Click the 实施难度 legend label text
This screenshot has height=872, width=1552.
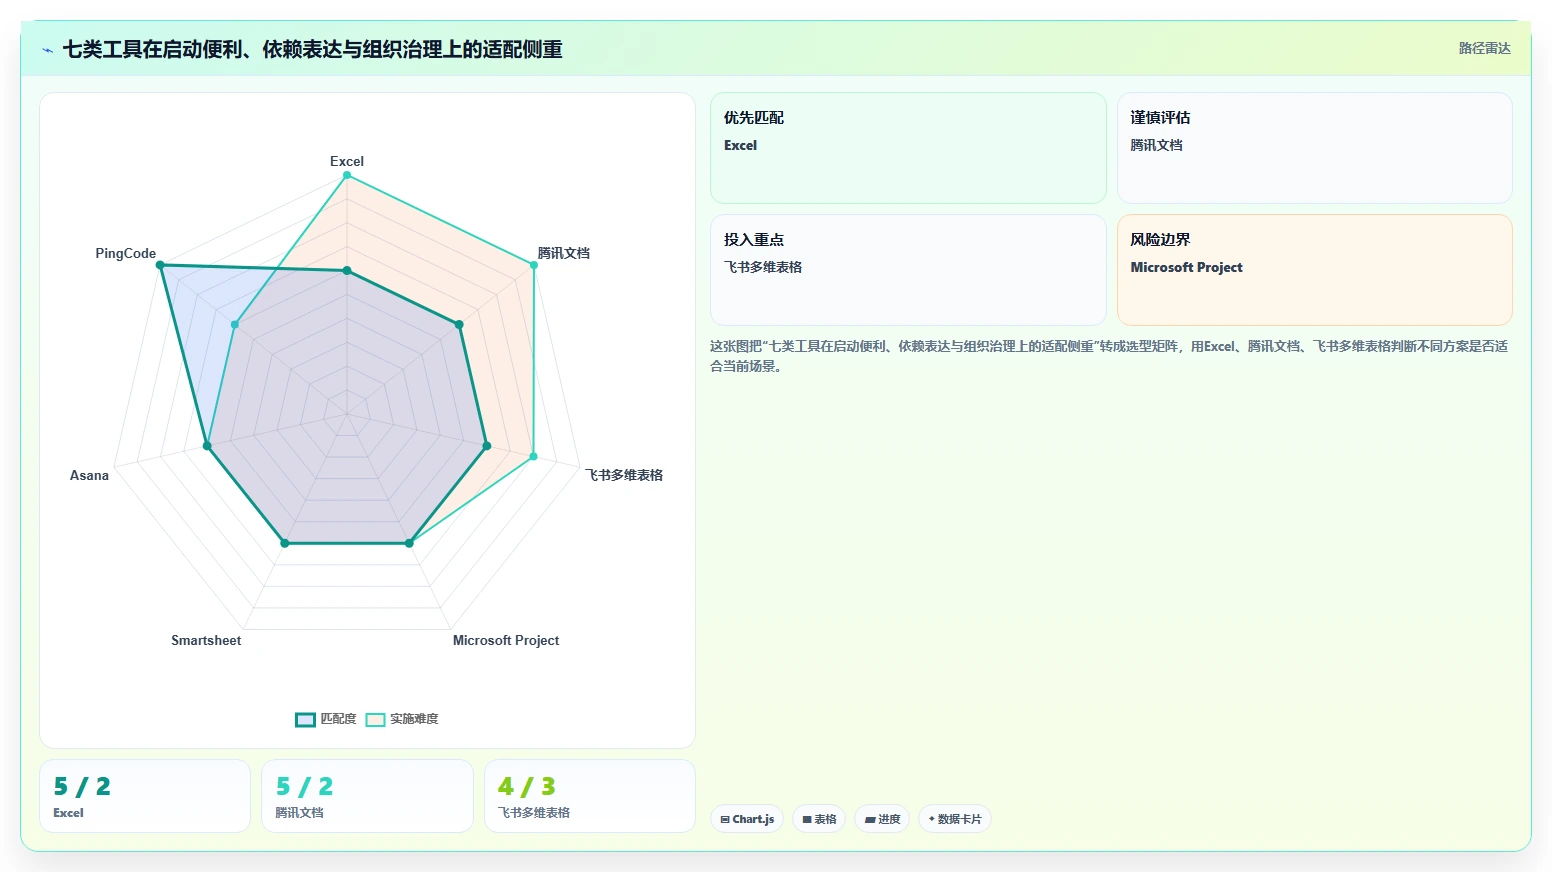[x=414, y=719]
